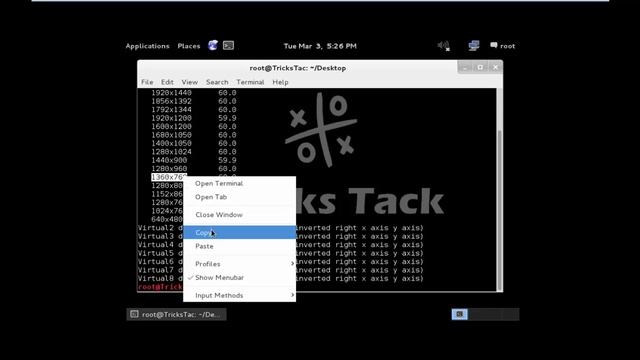
Task: Click the terminal window title text
Action: coord(298,68)
